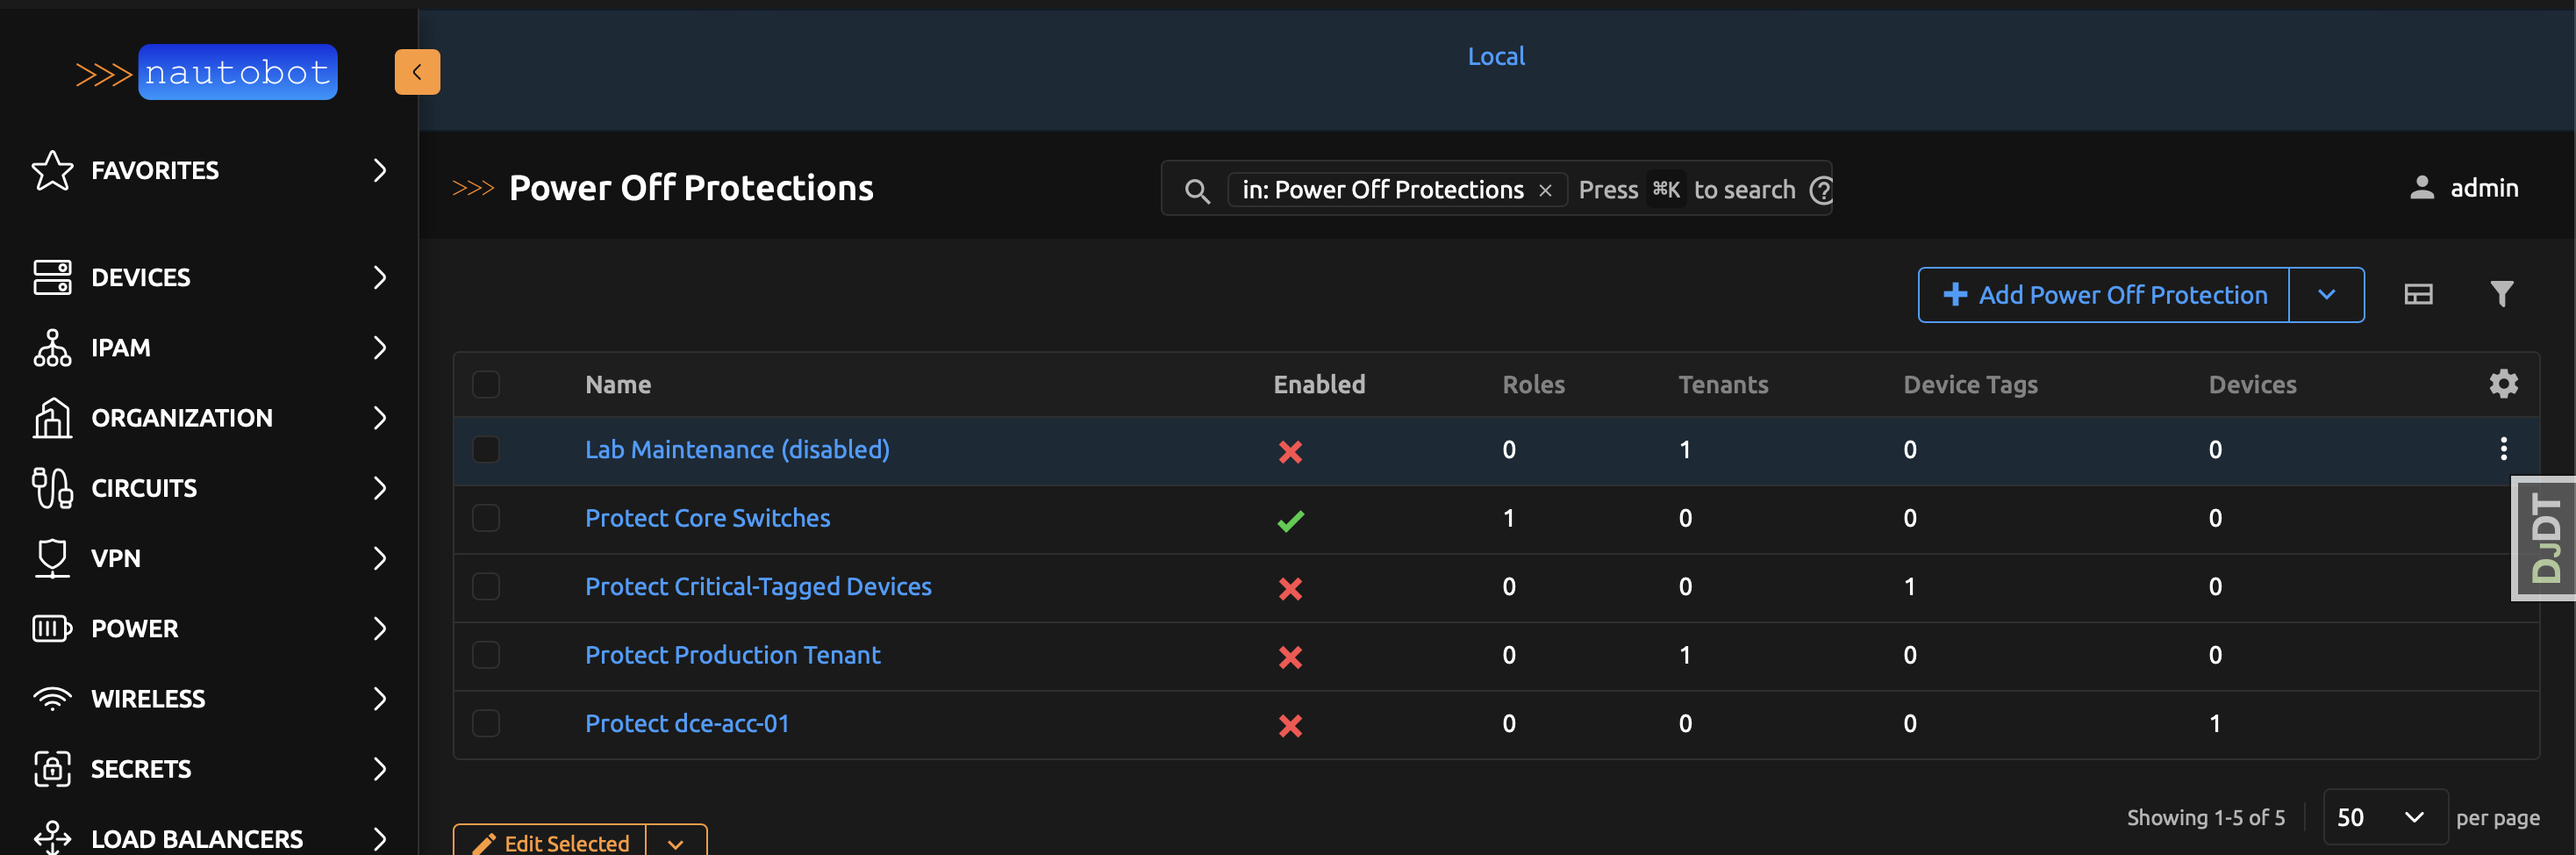Click the Local banner link
The height and width of the screenshot is (855, 2576).
point(1496,56)
